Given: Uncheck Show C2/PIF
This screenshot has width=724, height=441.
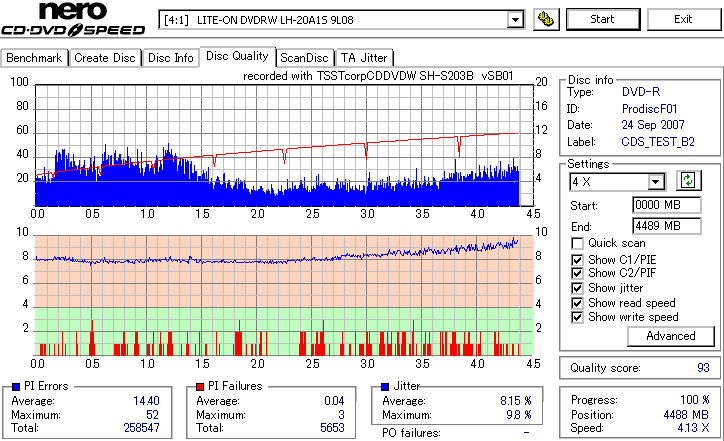Looking at the screenshot, I should coord(577,273).
